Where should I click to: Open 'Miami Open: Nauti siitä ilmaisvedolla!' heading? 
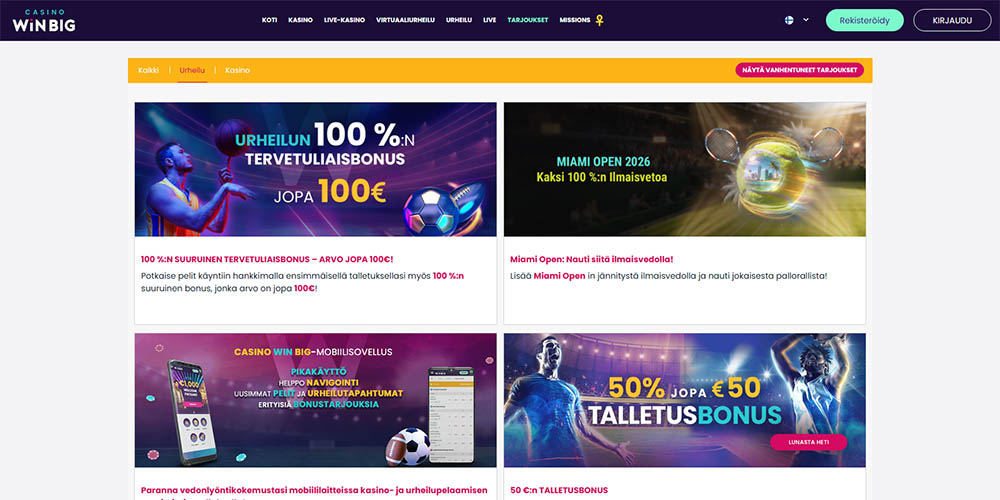(x=592, y=260)
